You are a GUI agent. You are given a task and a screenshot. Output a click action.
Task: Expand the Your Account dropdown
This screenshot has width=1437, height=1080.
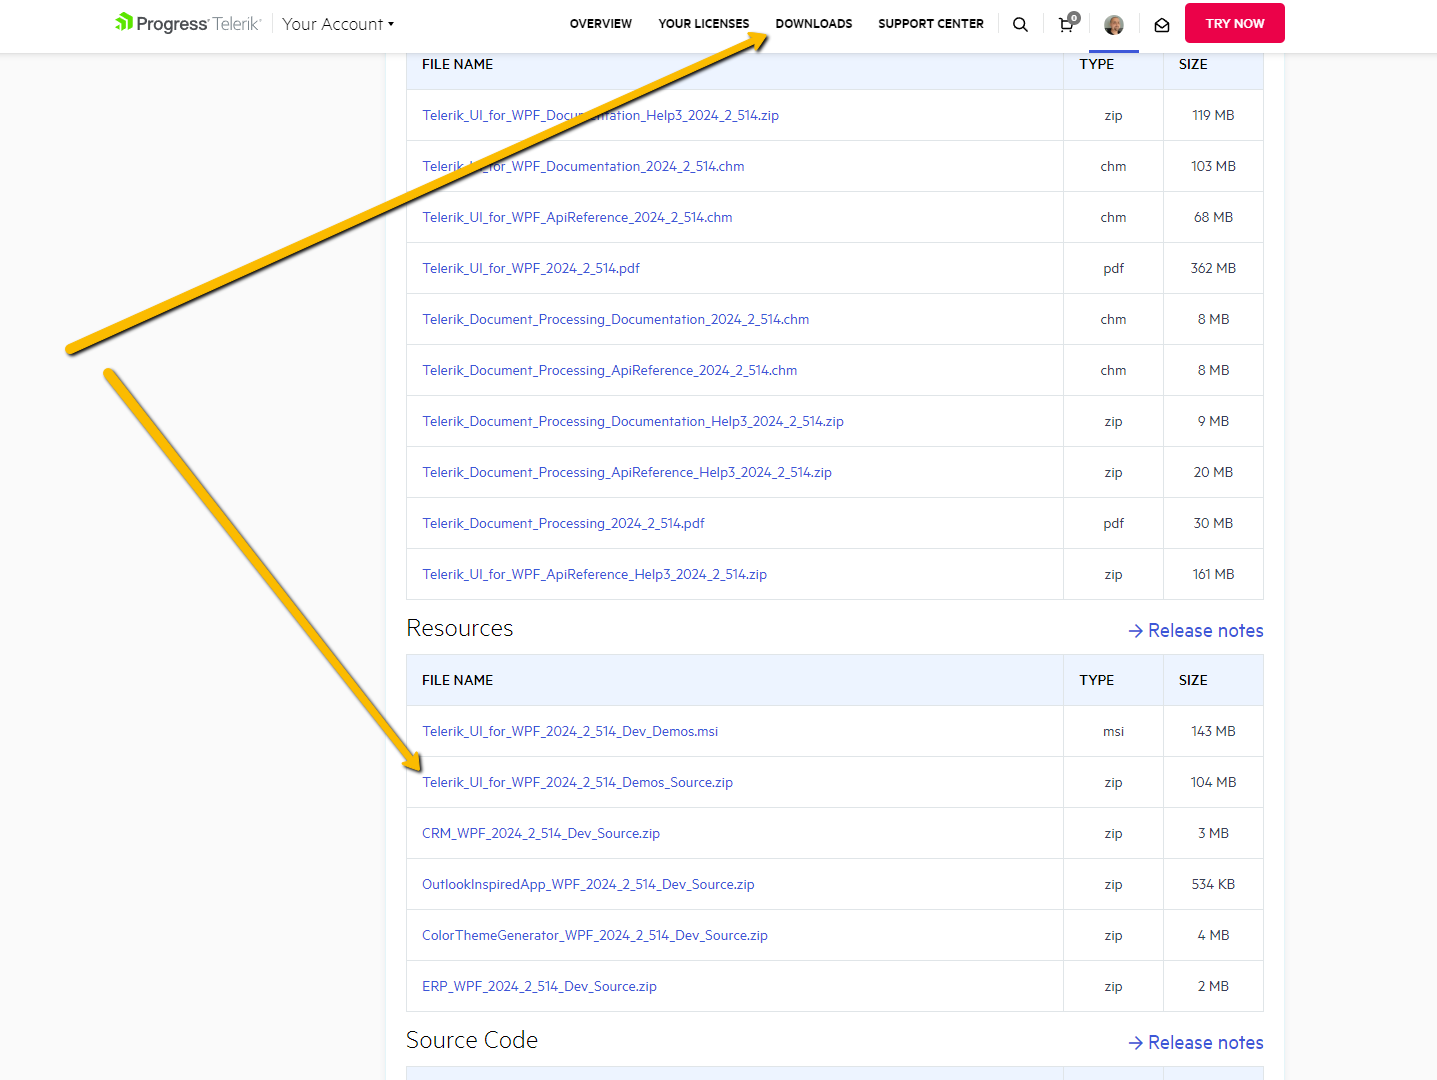pyautogui.click(x=338, y=24)
